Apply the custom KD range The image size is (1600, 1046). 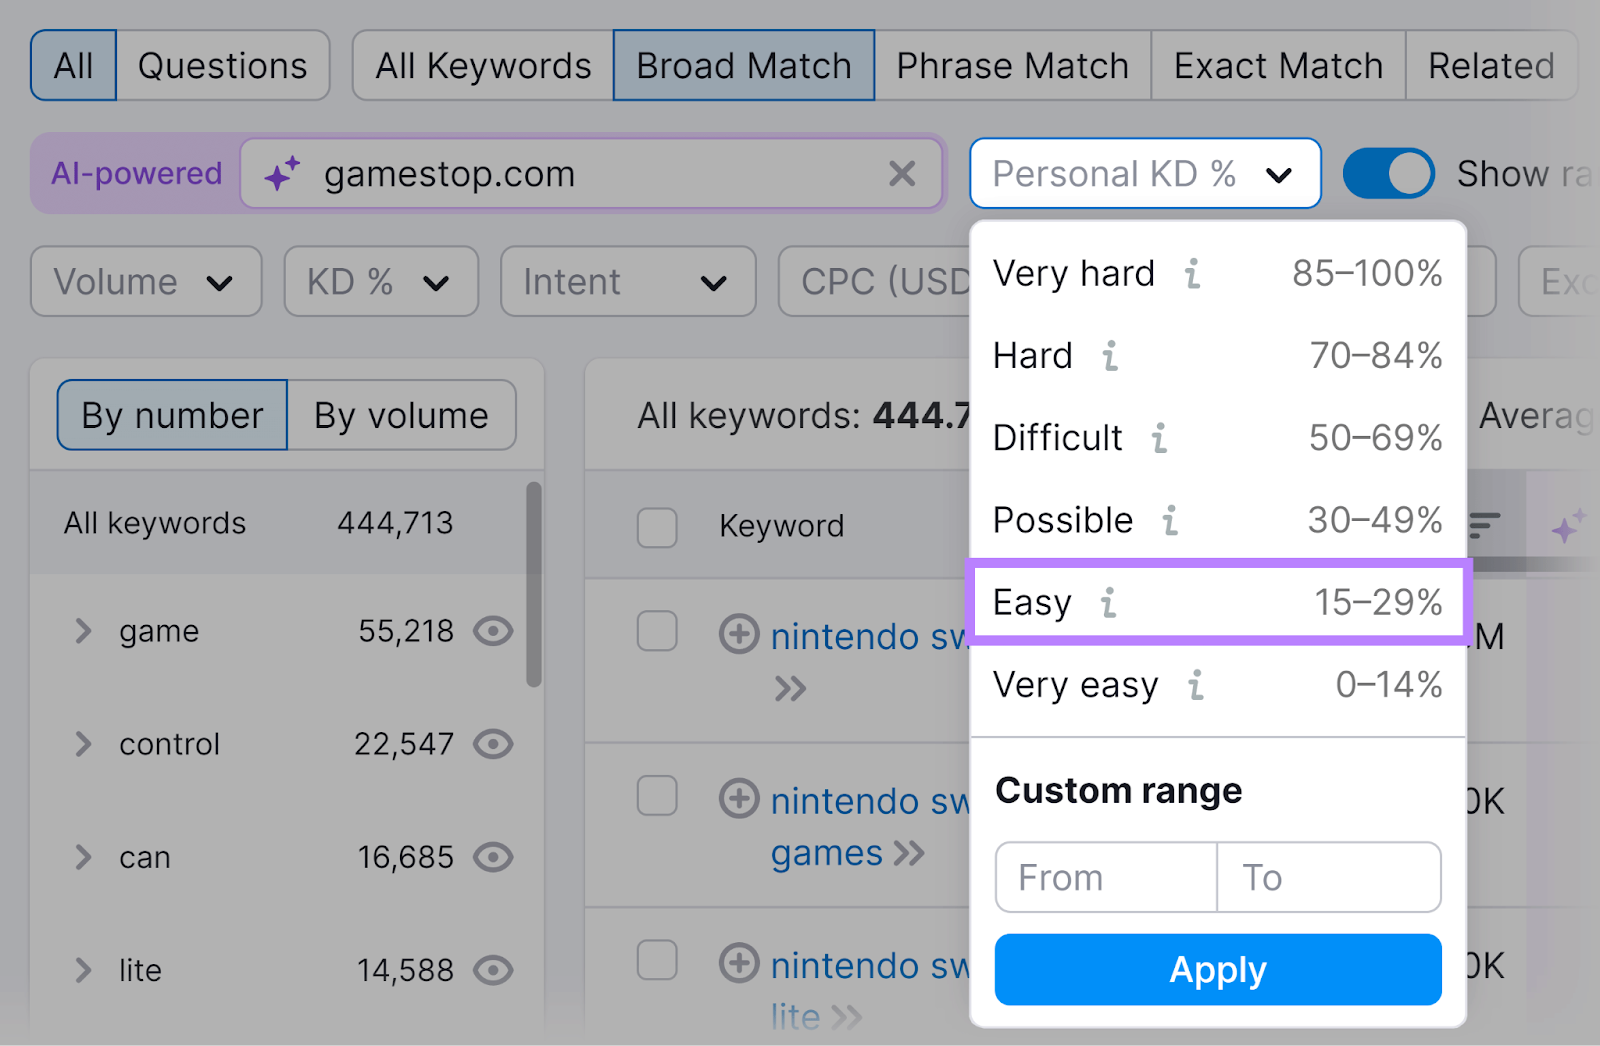point(1216,969)
